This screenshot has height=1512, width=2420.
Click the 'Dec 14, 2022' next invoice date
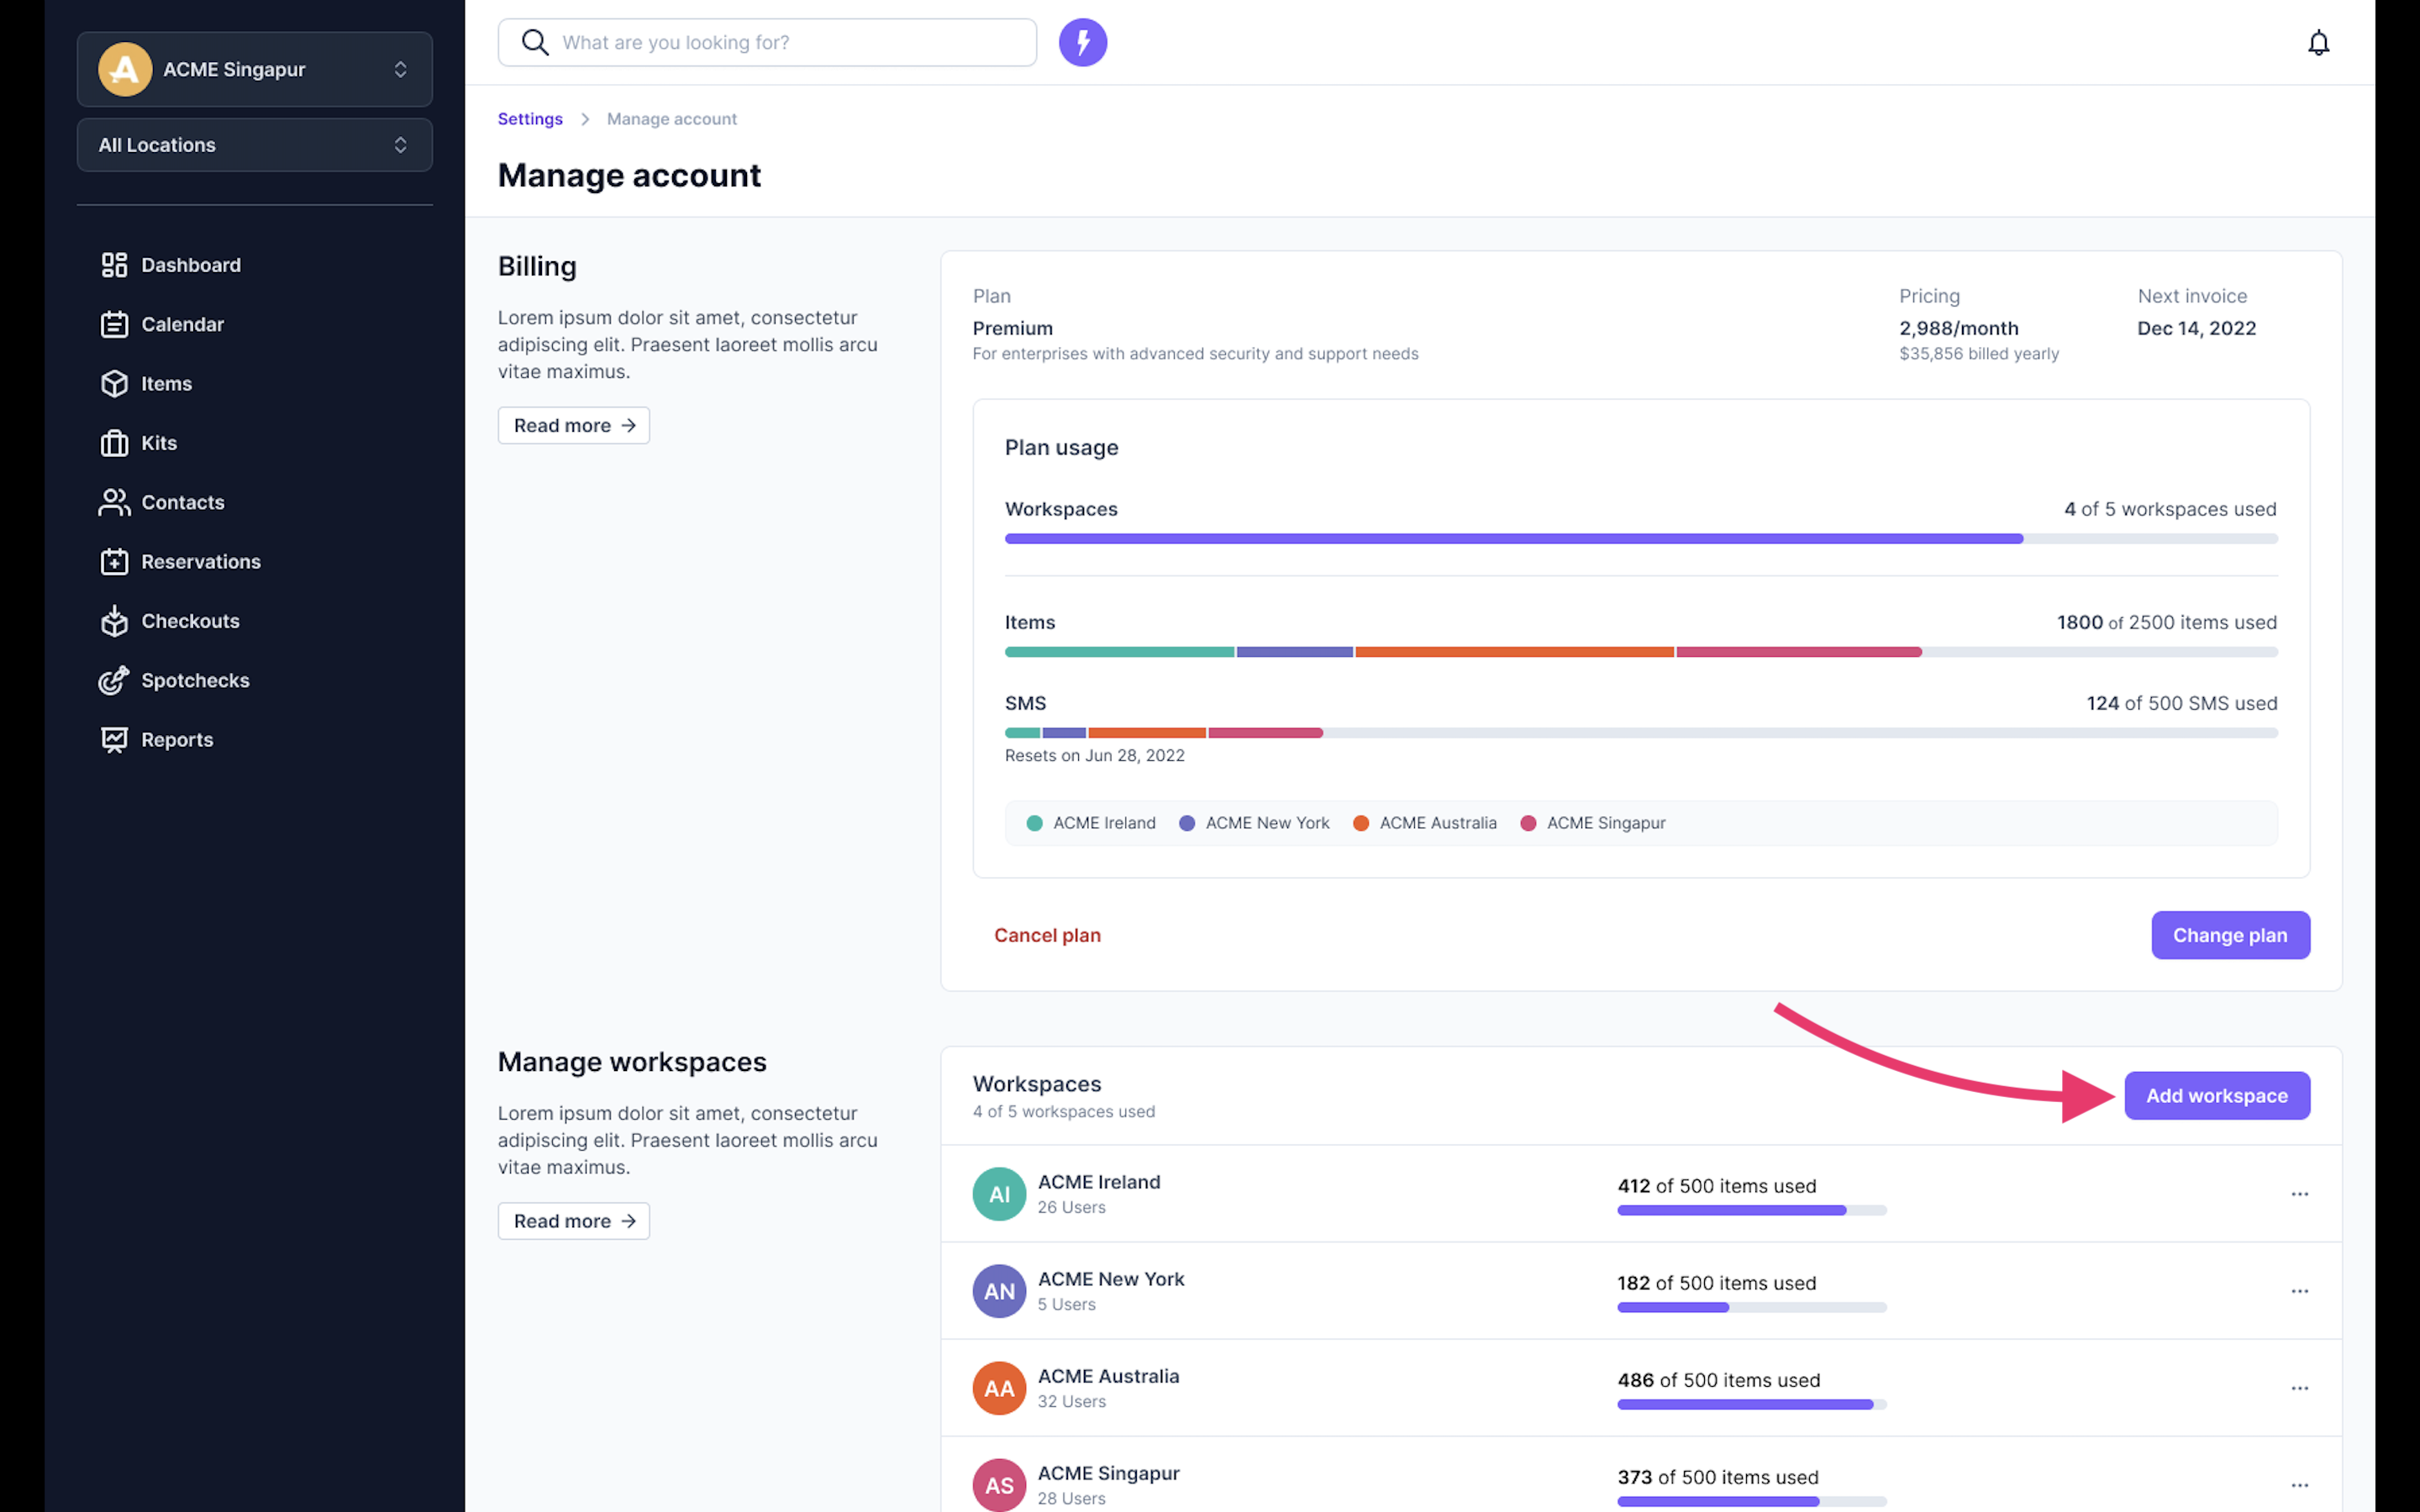click(2196, 328)
